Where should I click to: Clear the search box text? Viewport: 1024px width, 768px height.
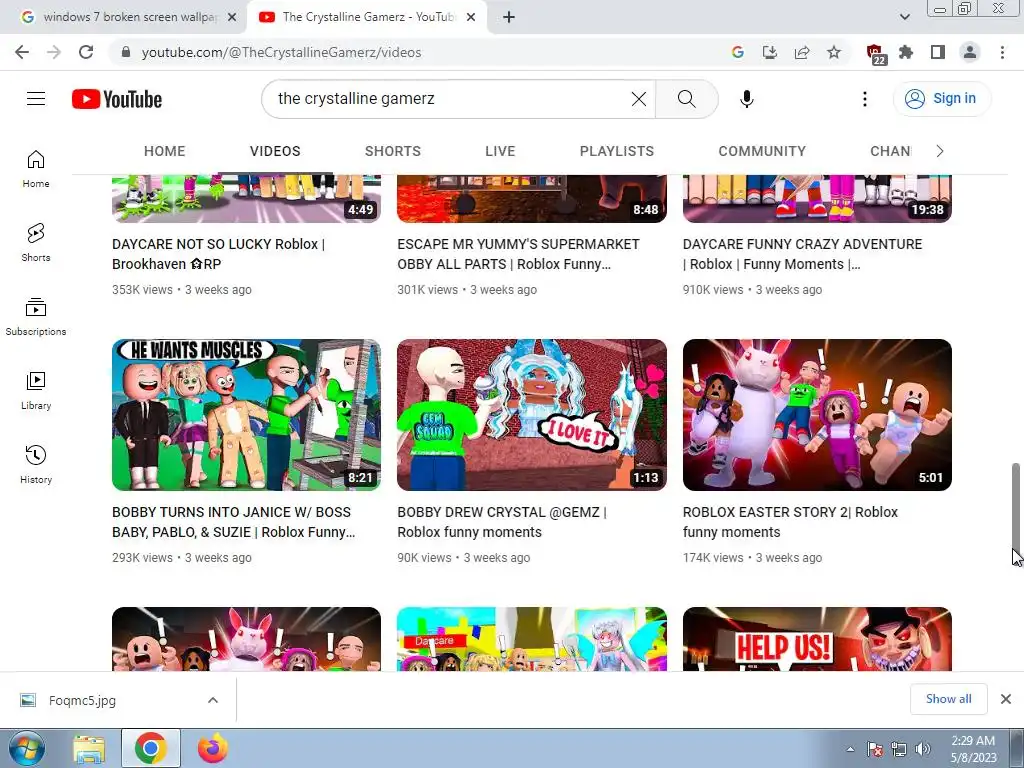pyautogui.click(x=639, y=99)
